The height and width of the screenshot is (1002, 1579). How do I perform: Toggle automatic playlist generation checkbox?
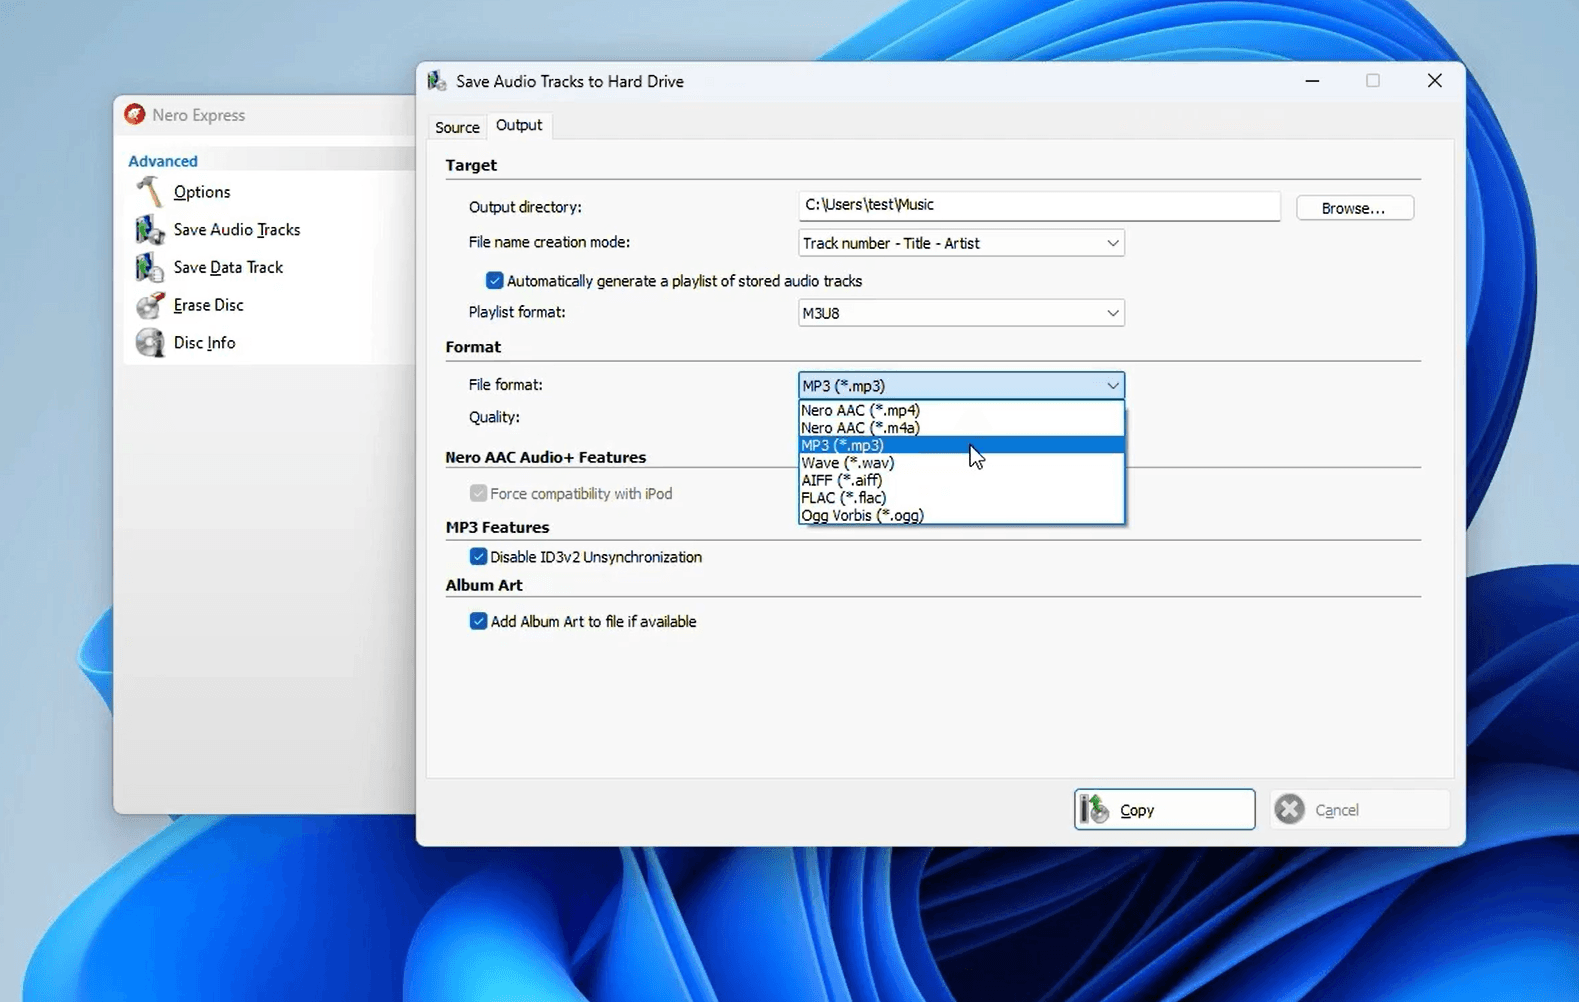coord(494,281)
